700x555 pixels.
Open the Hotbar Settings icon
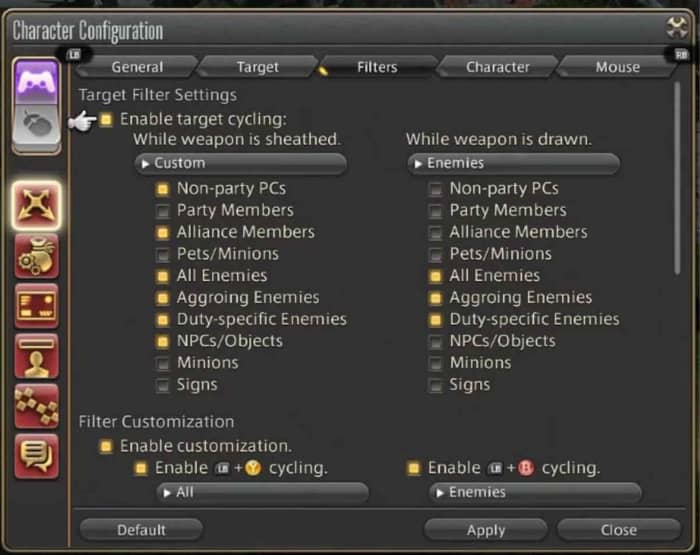[36, 405]
